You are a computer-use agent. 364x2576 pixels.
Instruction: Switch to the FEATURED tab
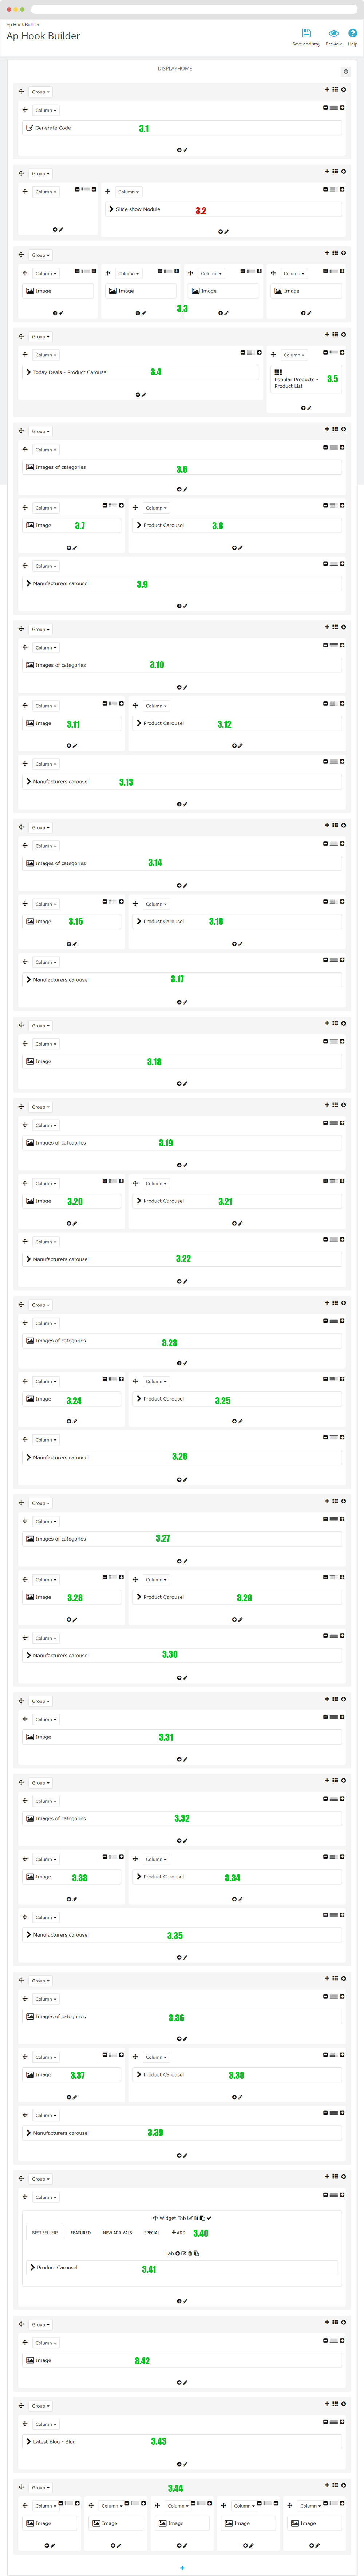(80, 2232)
